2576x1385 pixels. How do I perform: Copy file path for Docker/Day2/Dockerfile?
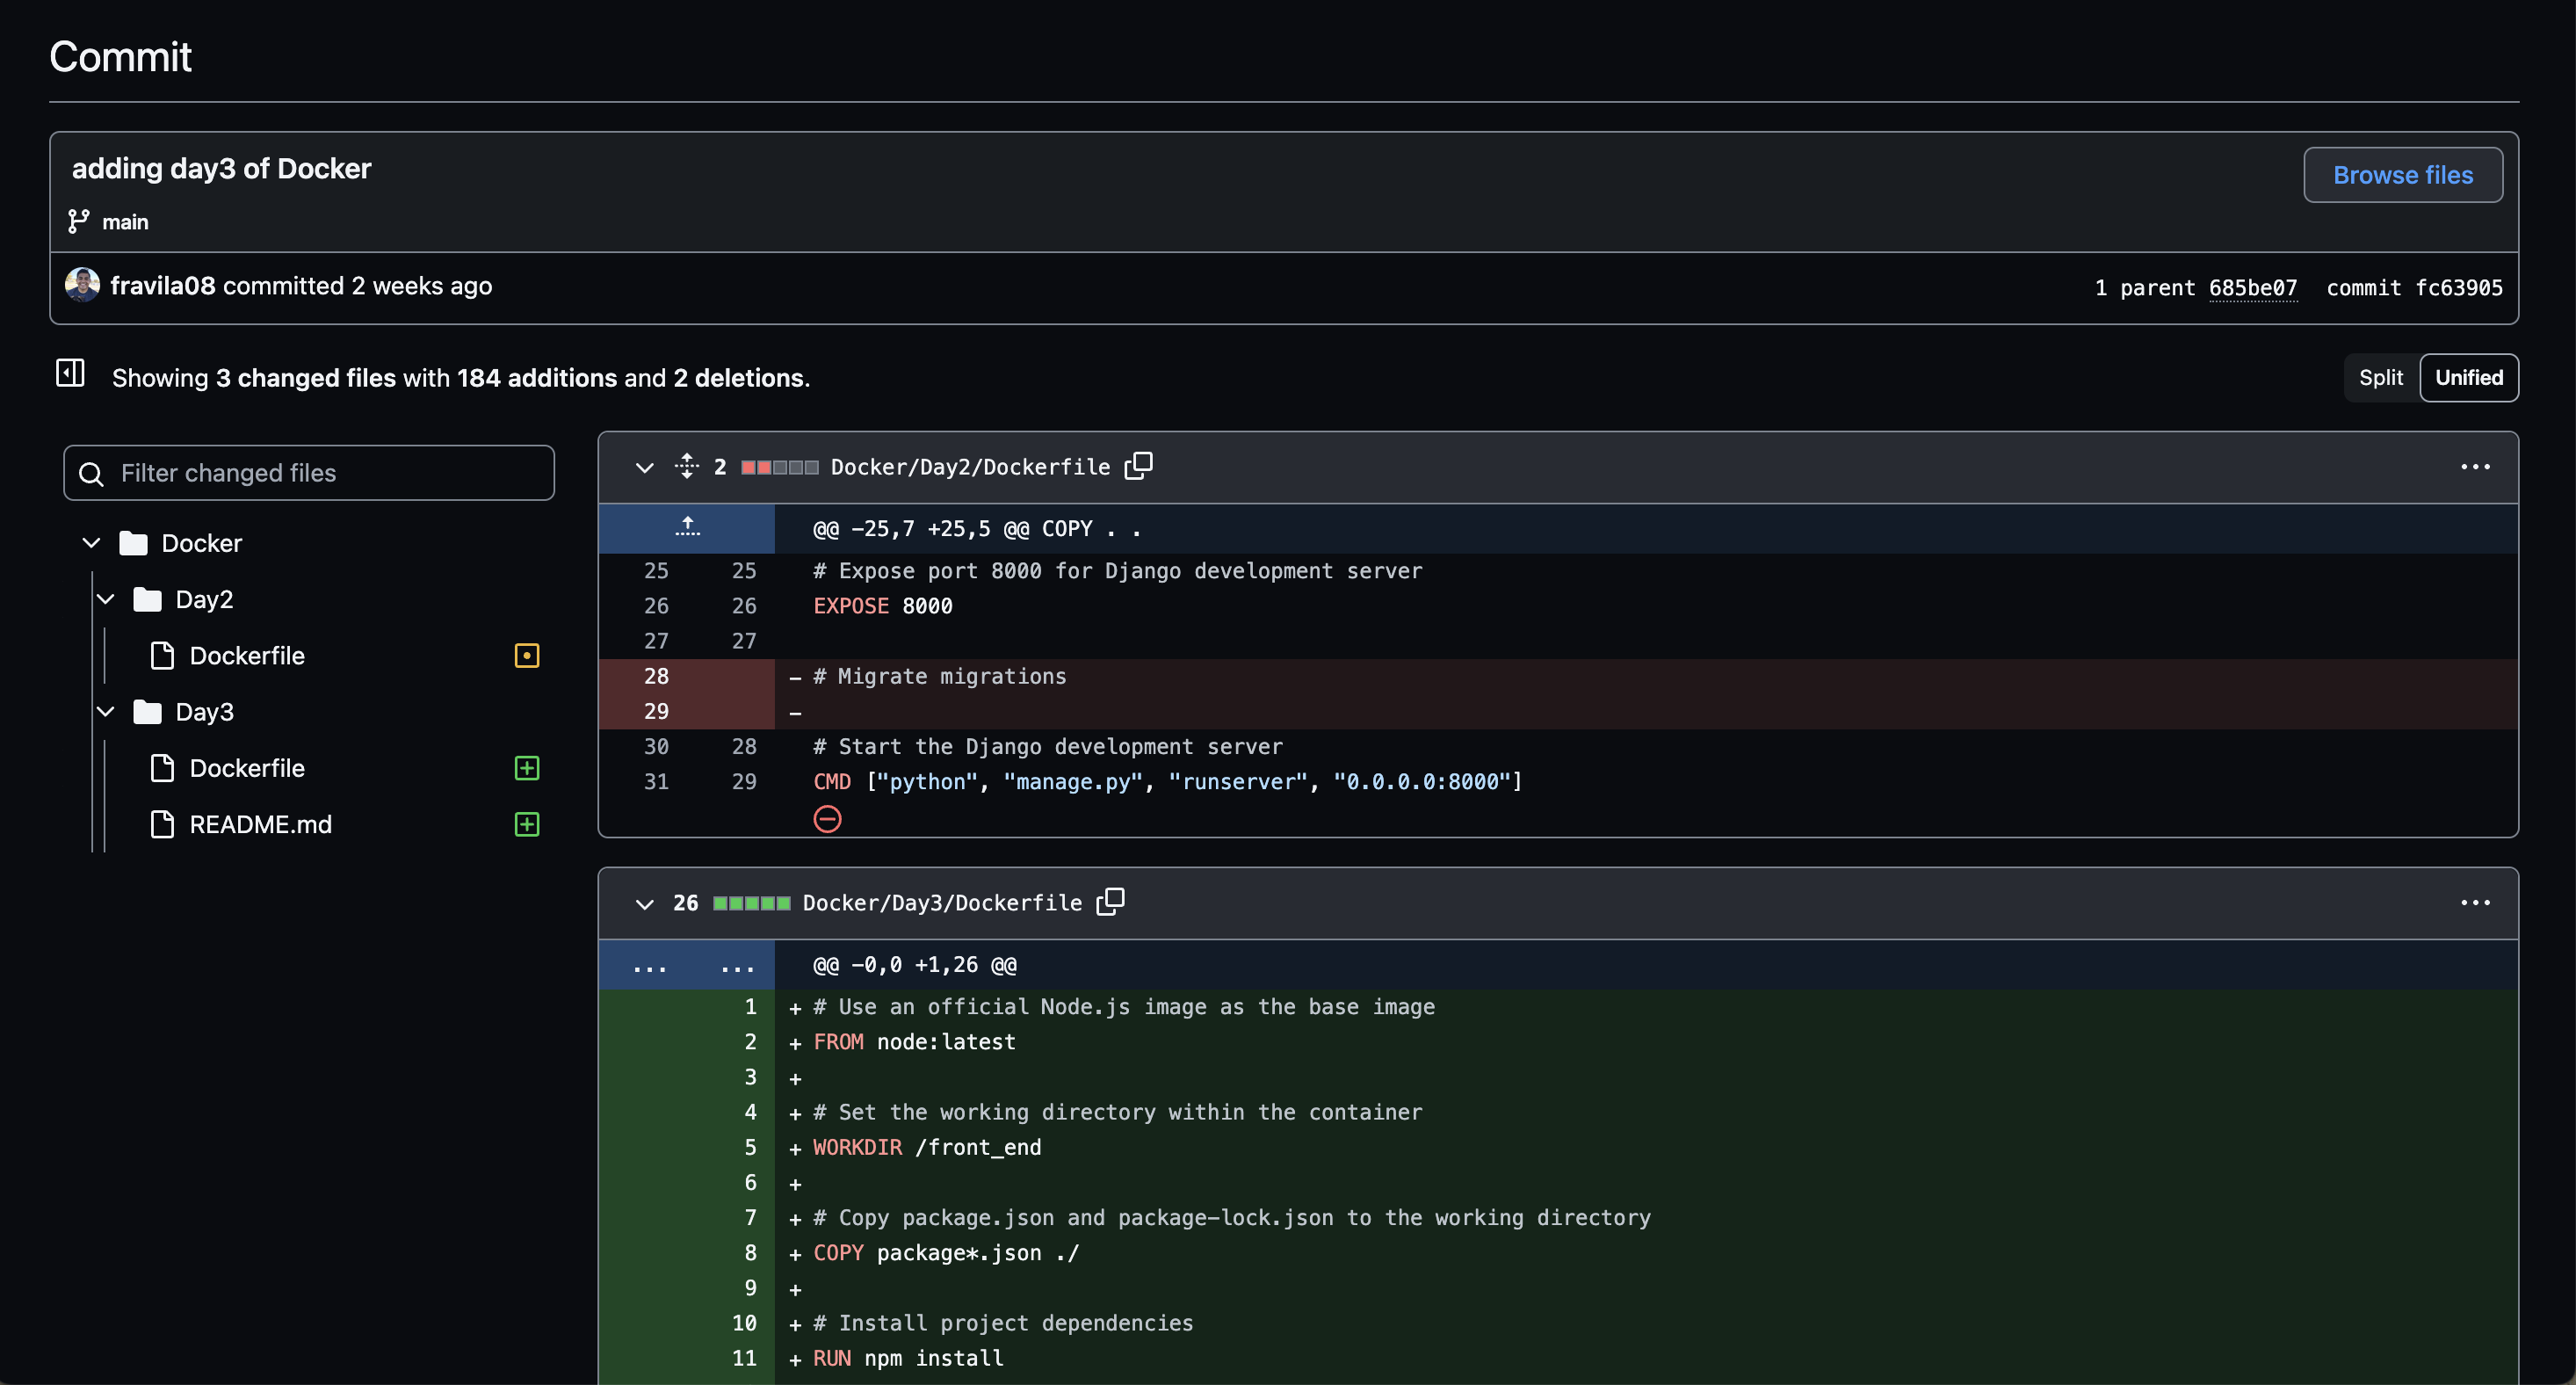(1138, 465)
